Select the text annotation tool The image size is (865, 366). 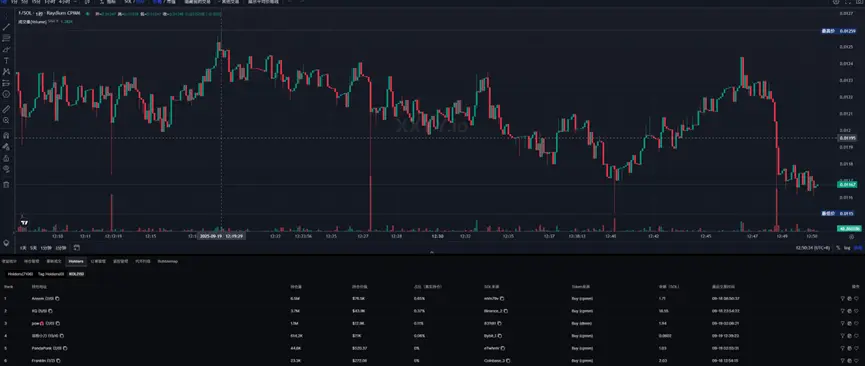coord(6,61)
